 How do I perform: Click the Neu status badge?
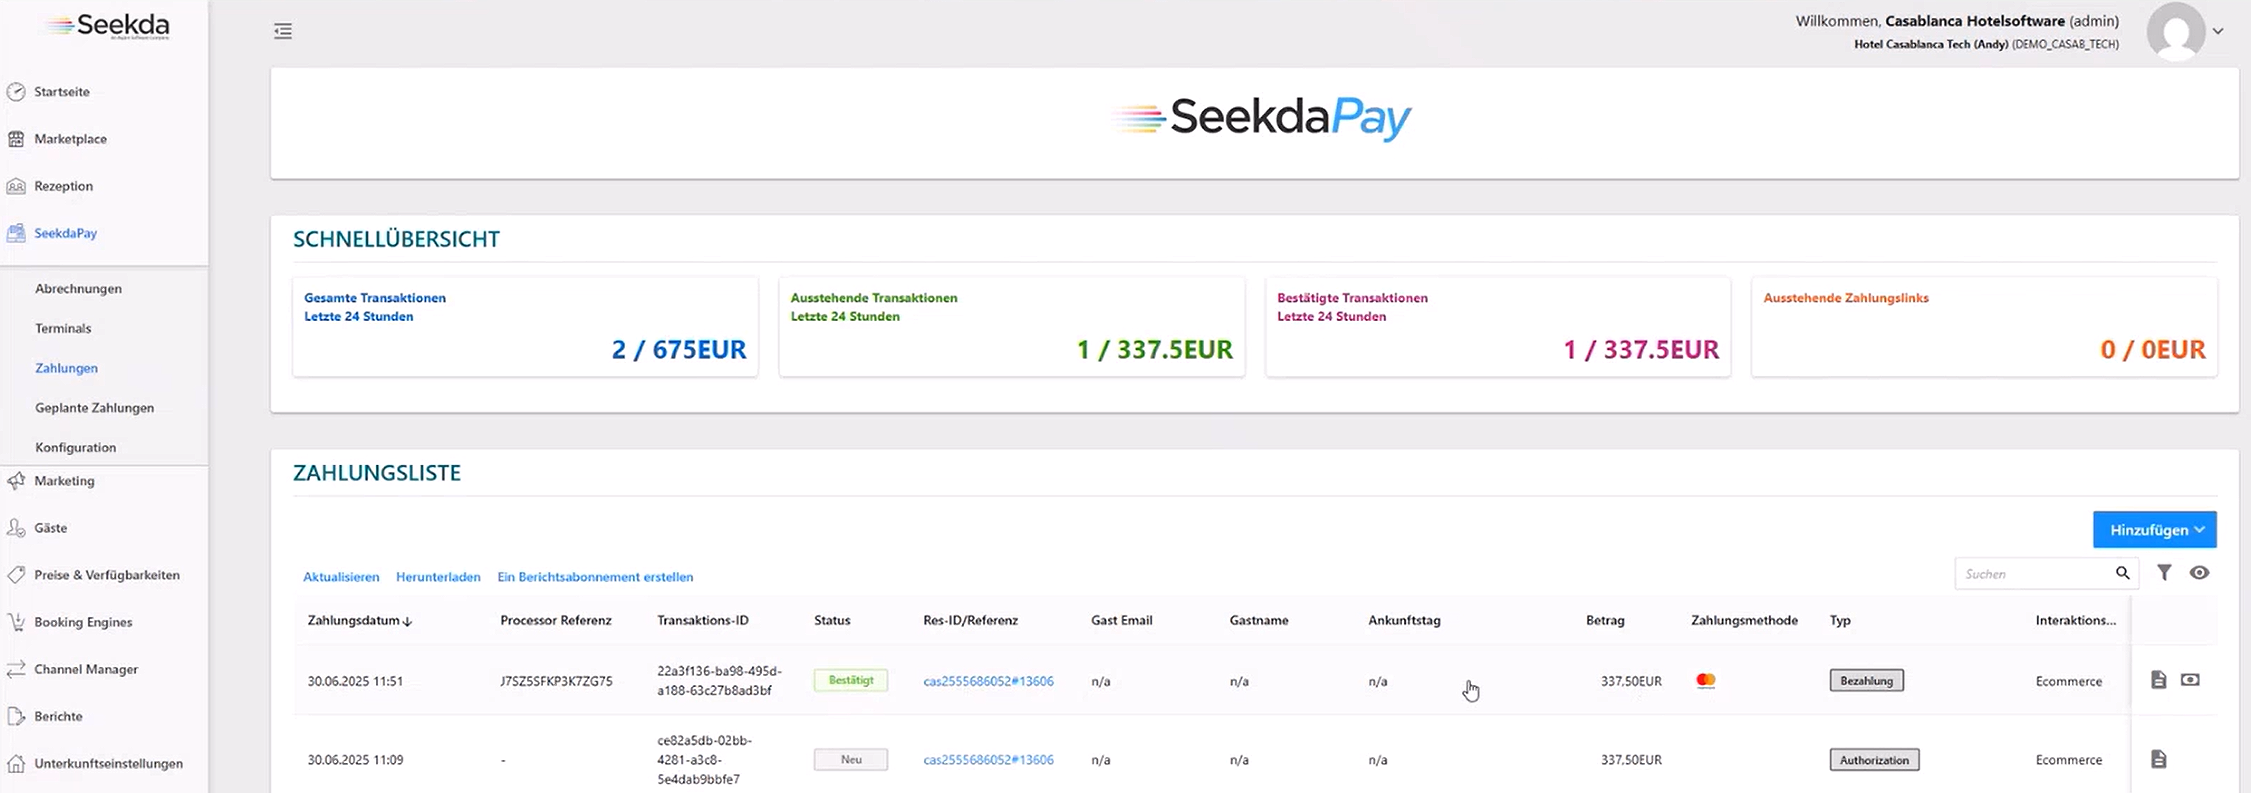pos(851,760)
